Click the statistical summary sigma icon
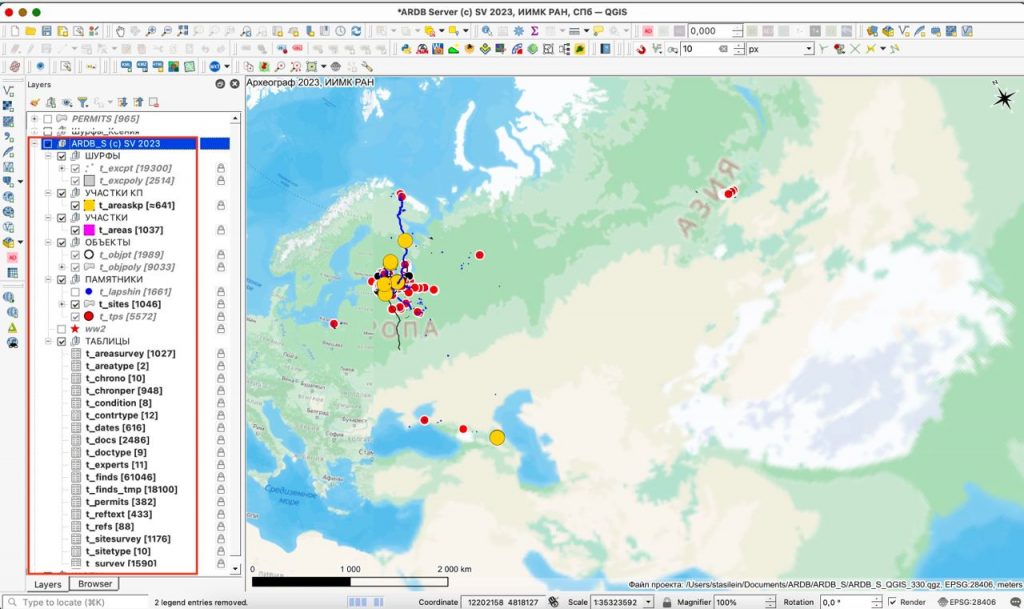Viewport: 1024px width, 609px height. (535, 32)
